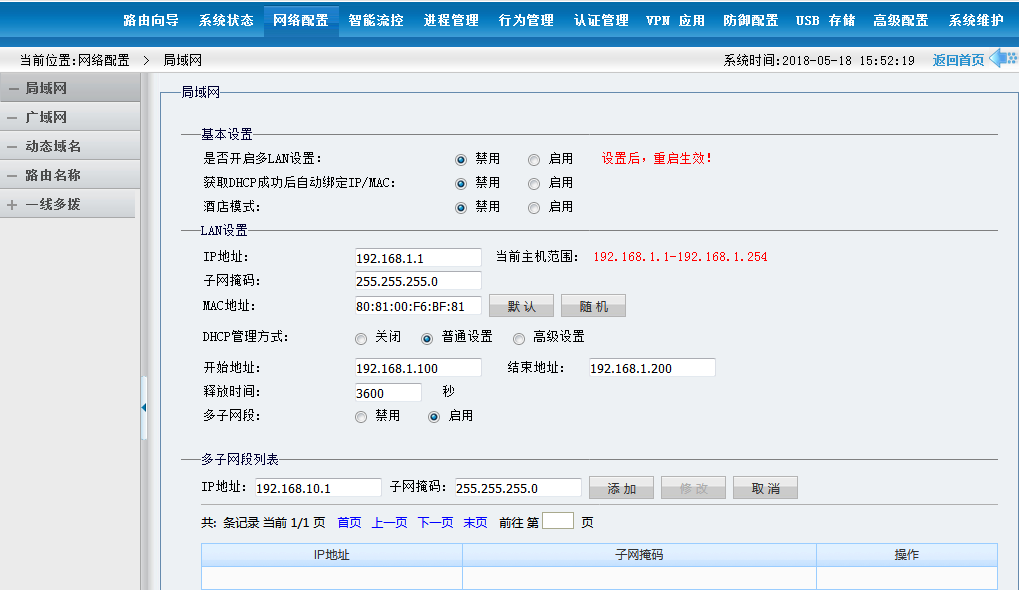1019x590 pixels.
Task: Click the LAN IP地址 field 192.168.1.1
Action: click(418, 257)
